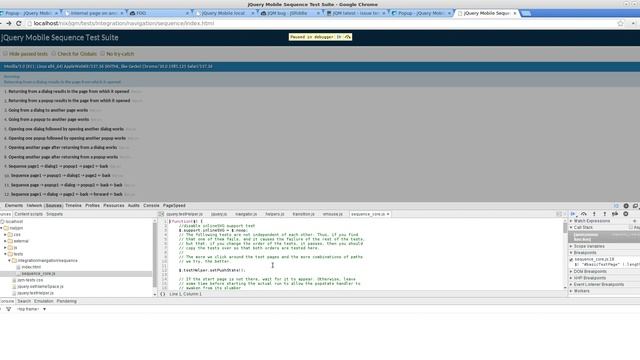The height and width of the screenshot is (360, 640).
Task: Show drawer console icon in DevTools toolbar
Action: pyautogui.click(x=616, y=206)
